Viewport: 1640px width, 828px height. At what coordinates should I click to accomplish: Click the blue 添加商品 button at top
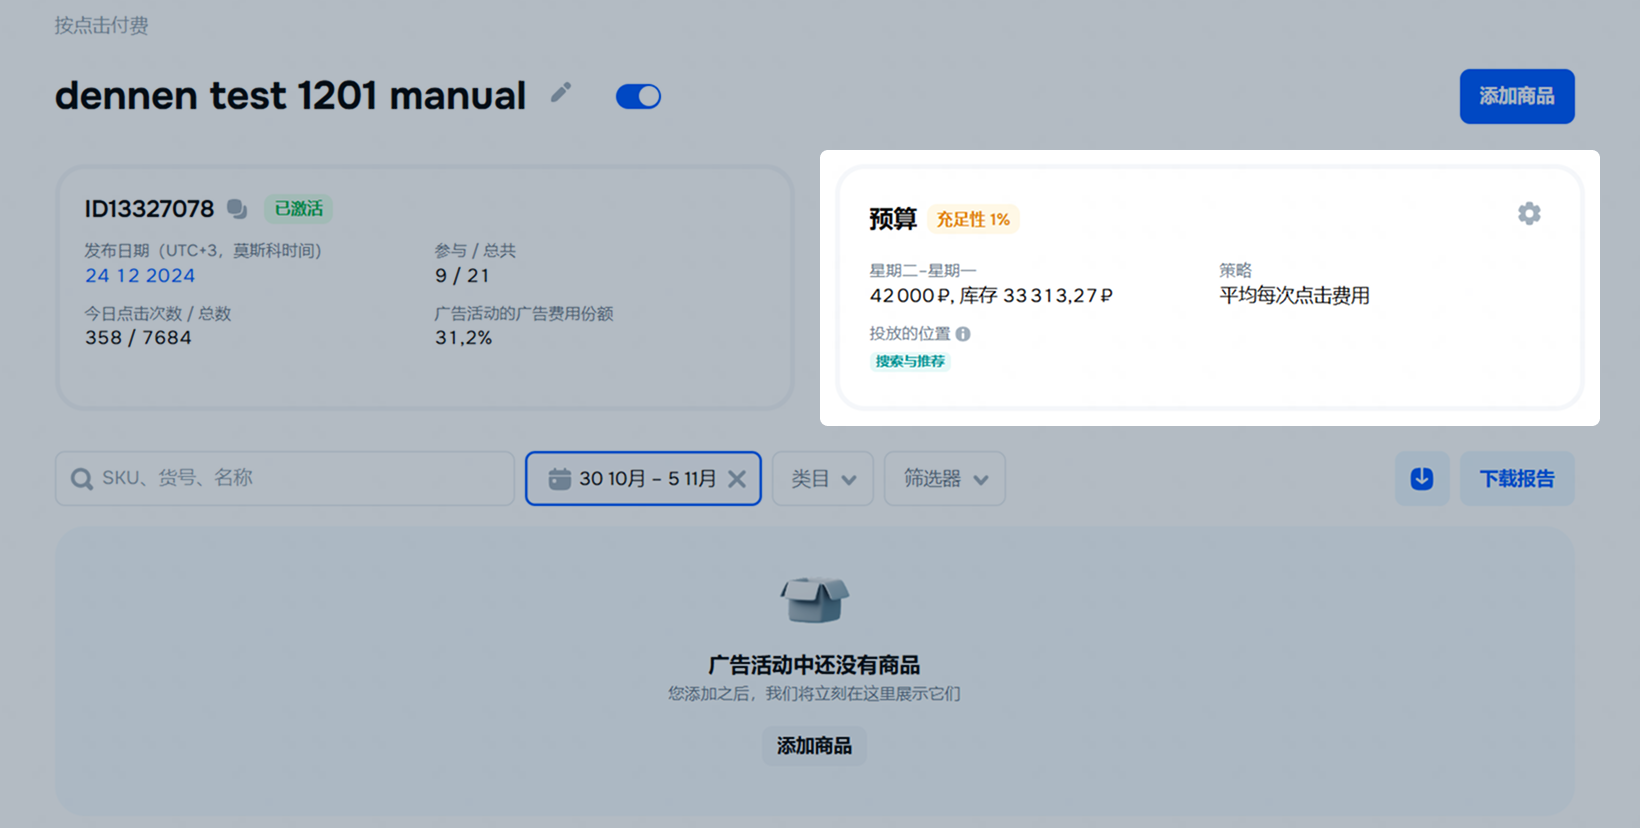coord(1516,96)
